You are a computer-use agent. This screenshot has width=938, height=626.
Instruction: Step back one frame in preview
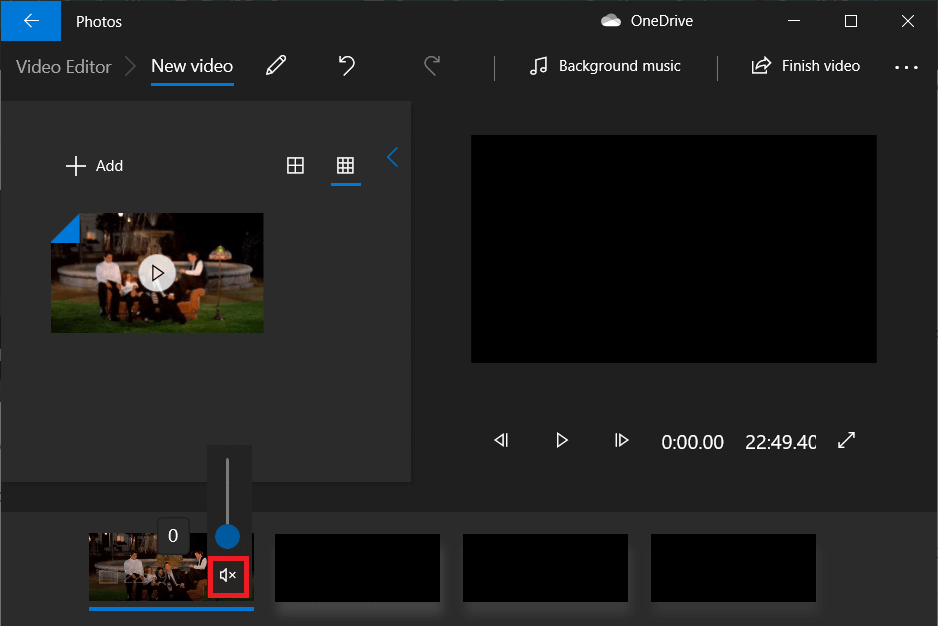502,441
